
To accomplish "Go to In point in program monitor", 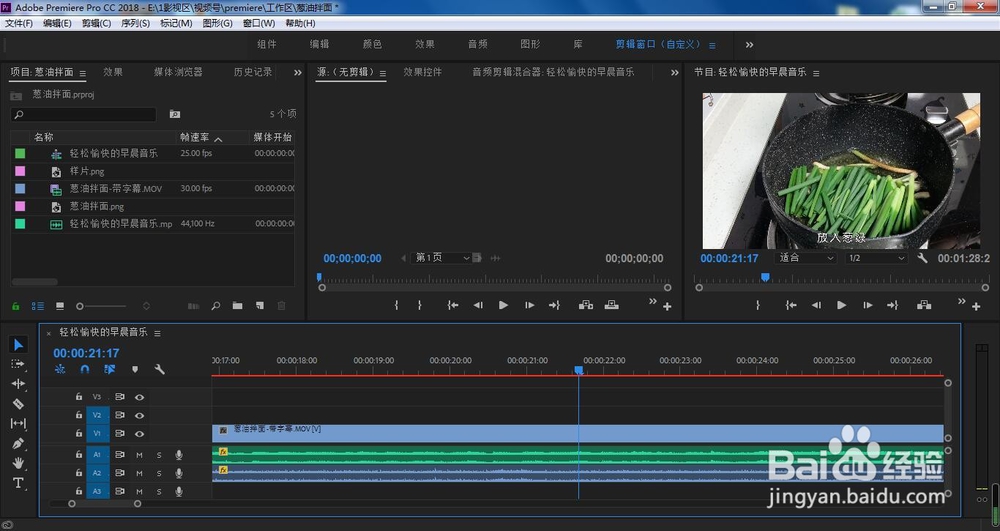I will click(x=791, y=305).
